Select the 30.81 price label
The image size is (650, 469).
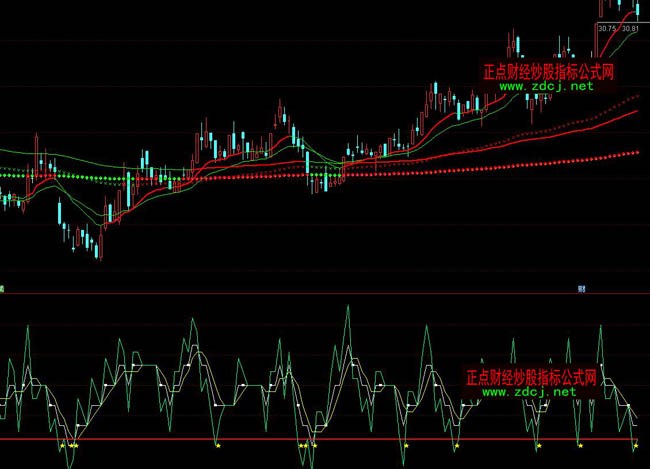[x=629, y=29]
